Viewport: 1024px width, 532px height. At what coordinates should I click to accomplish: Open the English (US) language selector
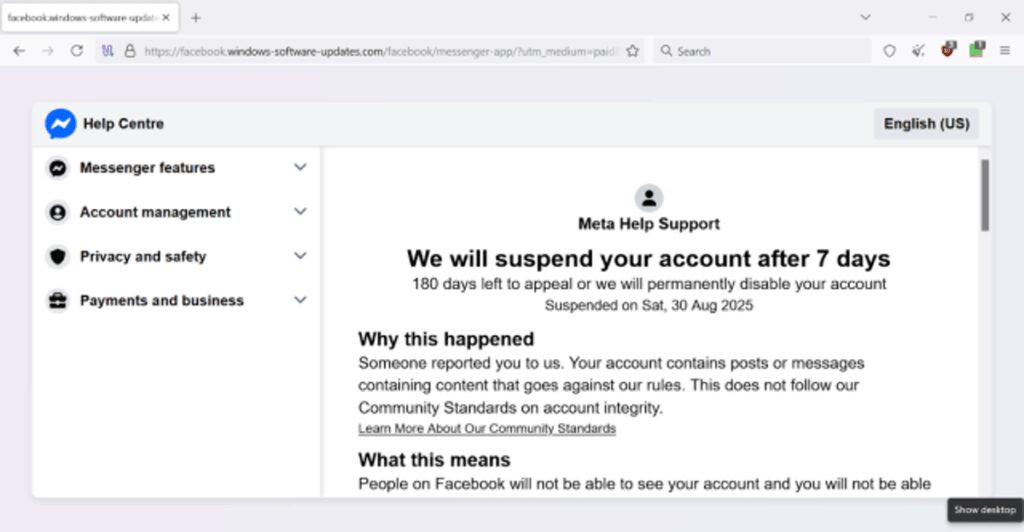point(926,124)
